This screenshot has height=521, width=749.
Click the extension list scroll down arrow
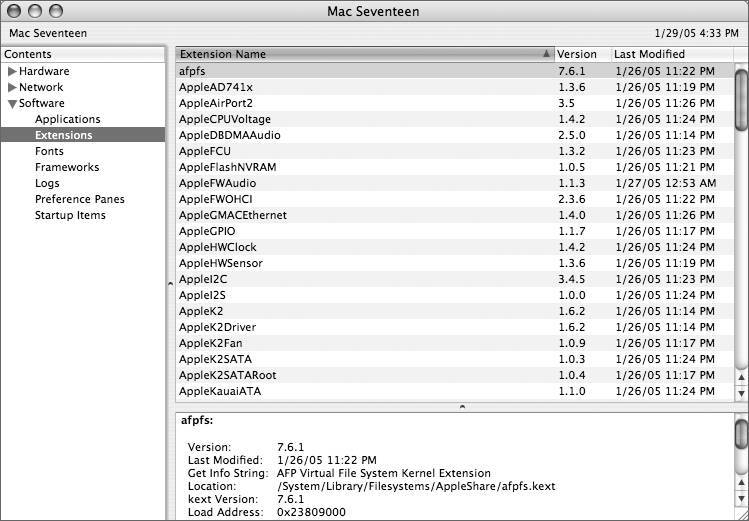tap(741, 393)
